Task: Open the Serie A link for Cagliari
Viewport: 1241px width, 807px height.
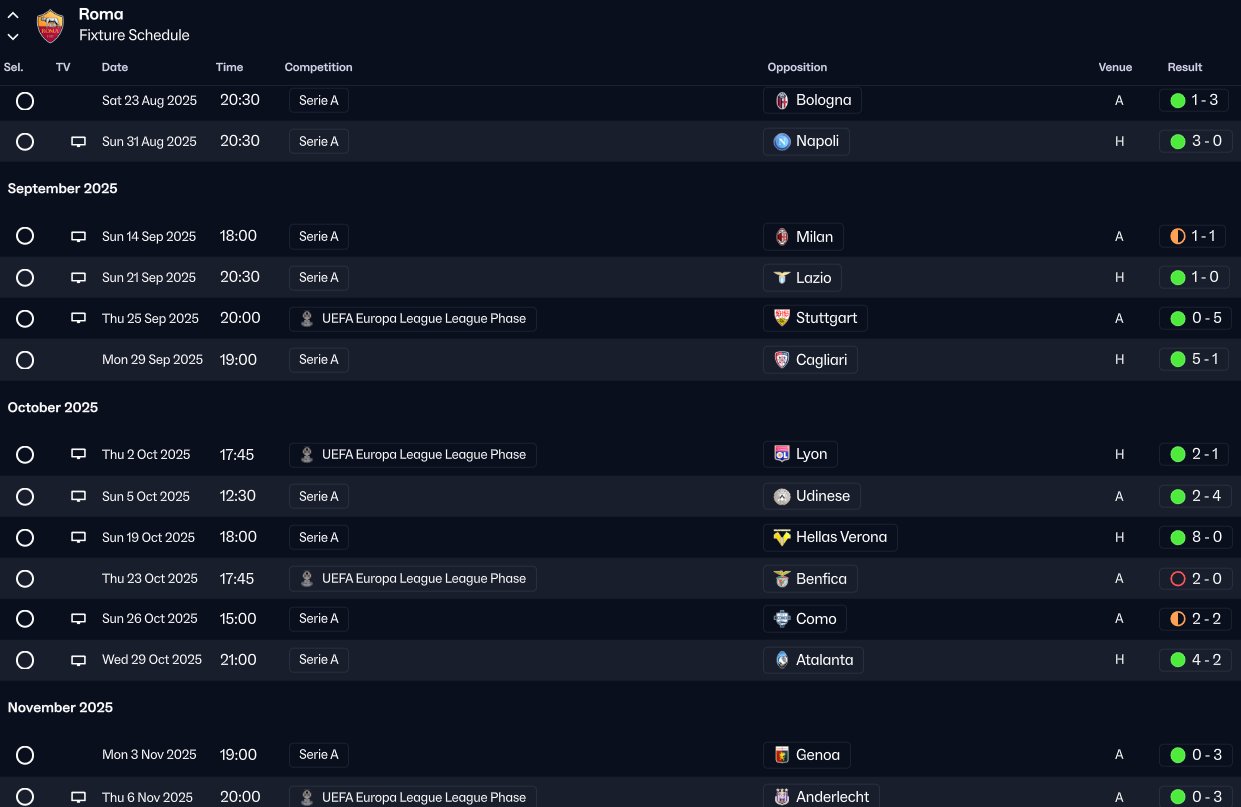Action: 319,360
